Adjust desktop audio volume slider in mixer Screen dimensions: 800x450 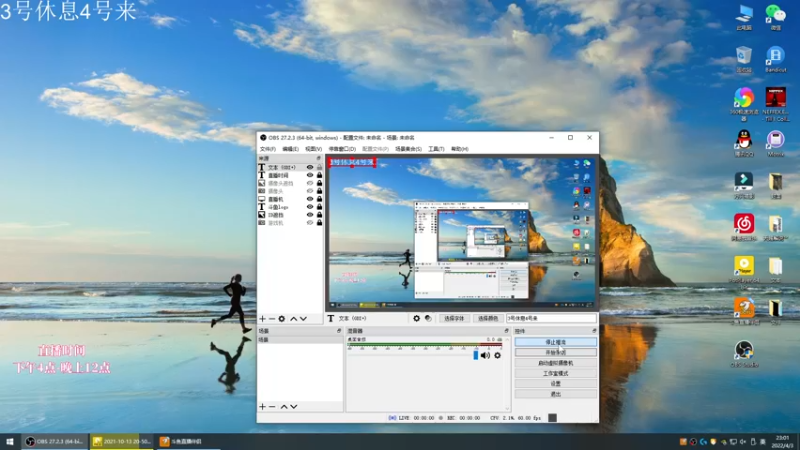coord(476,355)
